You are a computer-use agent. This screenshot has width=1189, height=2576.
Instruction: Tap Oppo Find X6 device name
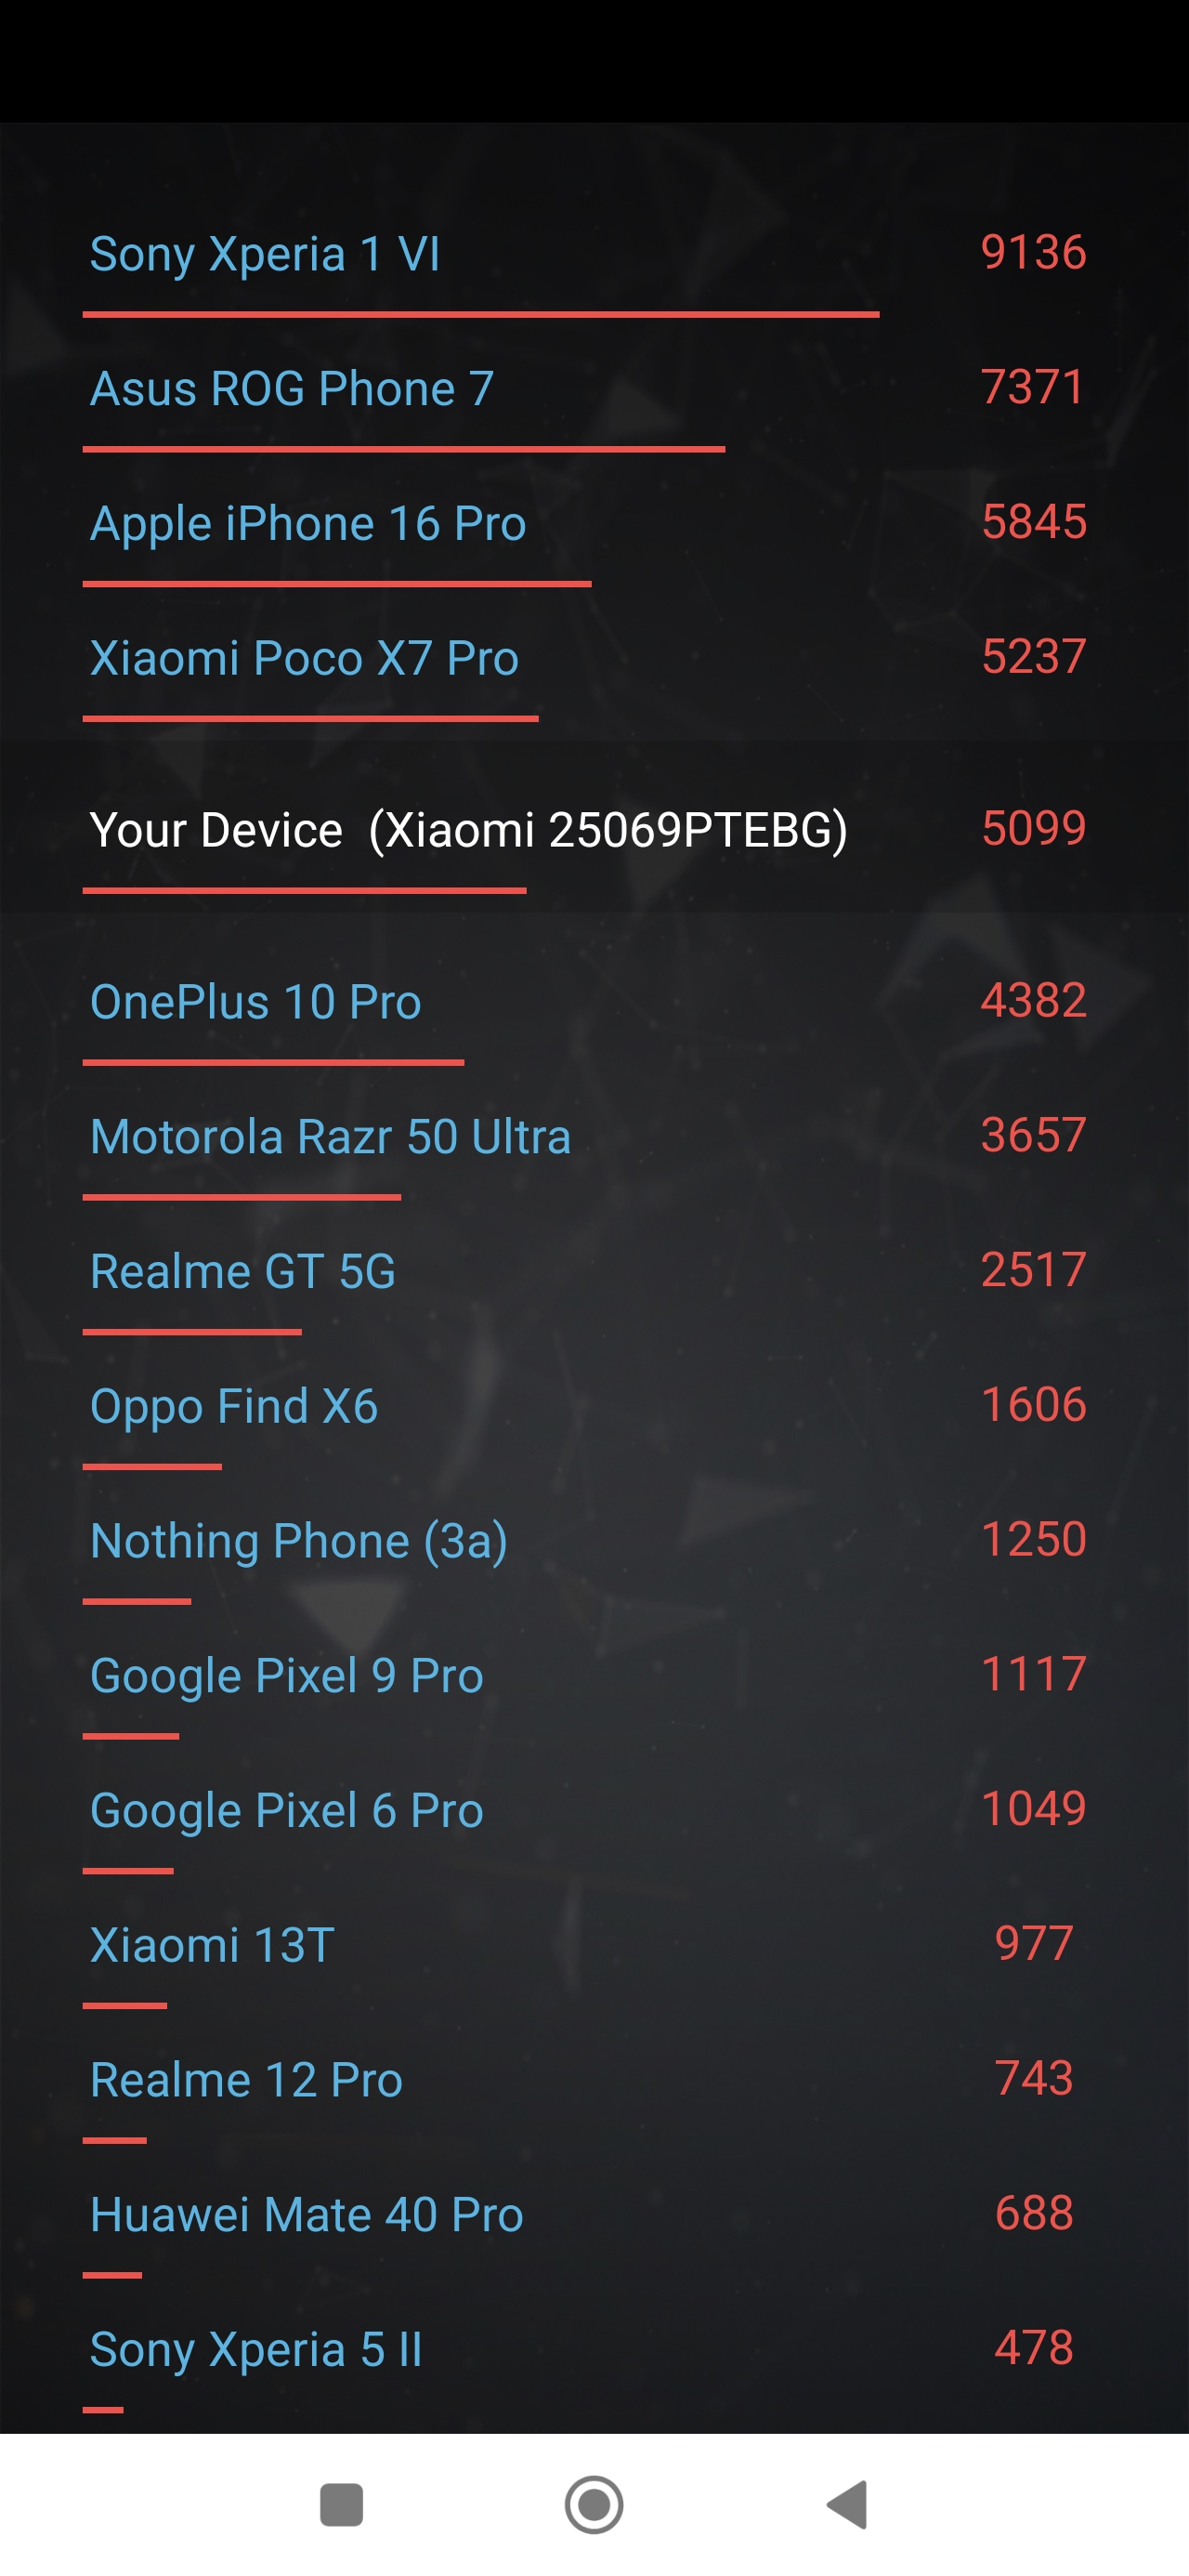click(234, 1406)
